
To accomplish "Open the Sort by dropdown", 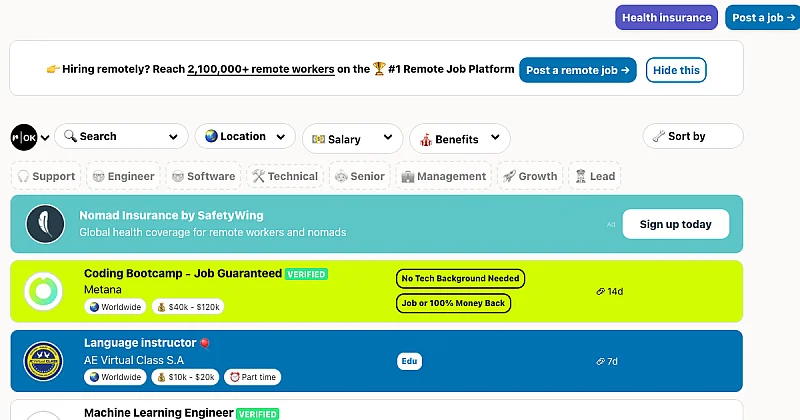I will pyautogui.click(x=692, y=136).
